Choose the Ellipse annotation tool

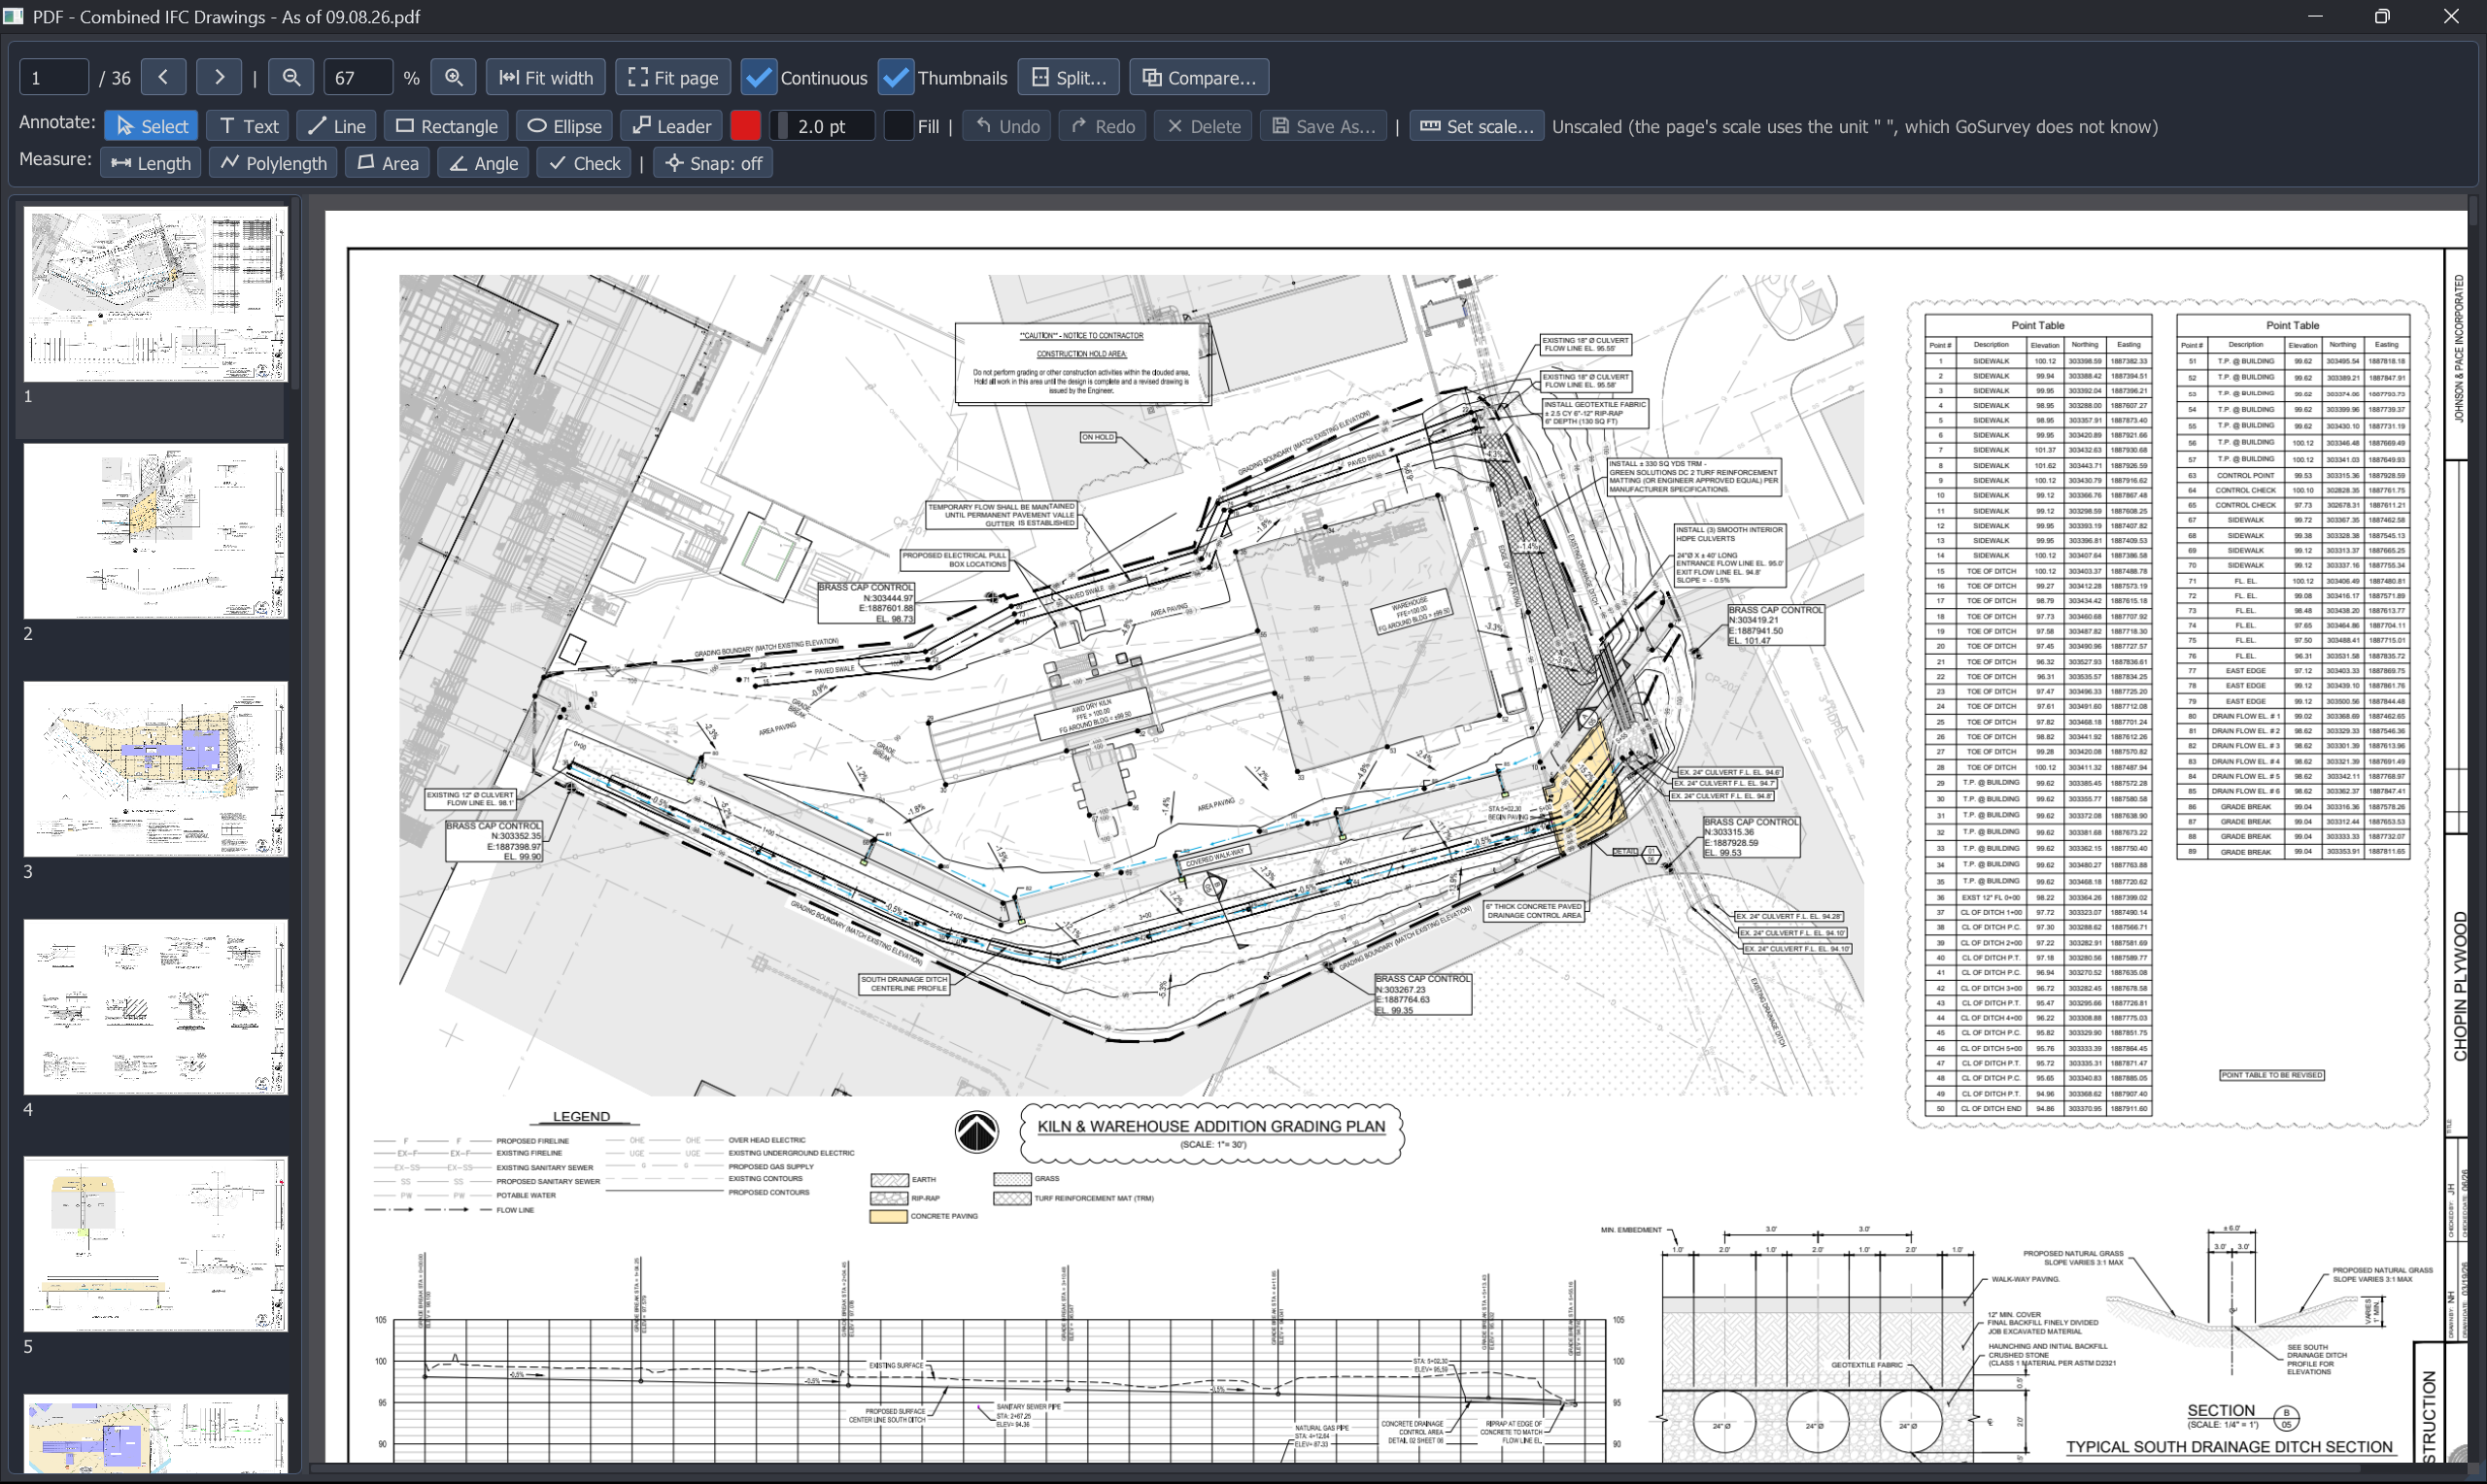564,126
